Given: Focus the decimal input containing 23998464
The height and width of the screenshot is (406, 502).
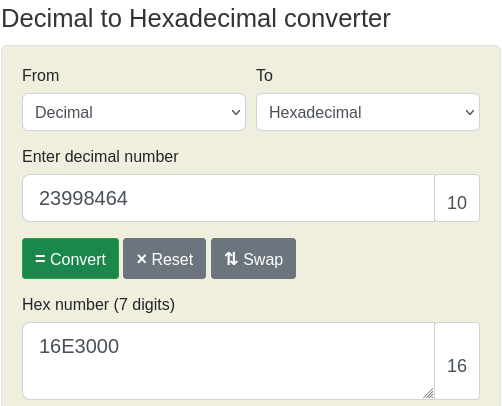Looking at the screenshot, I should pos(229,198).
